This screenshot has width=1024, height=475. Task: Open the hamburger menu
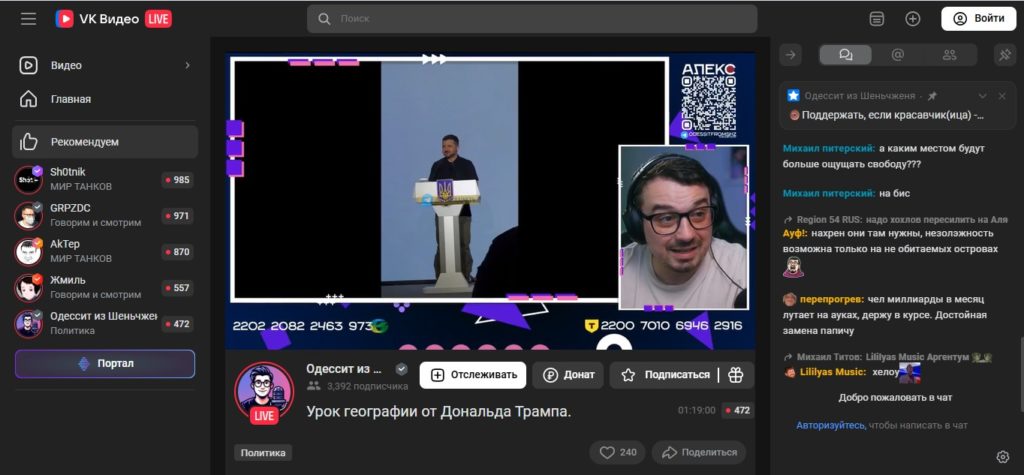coord(28,18)
